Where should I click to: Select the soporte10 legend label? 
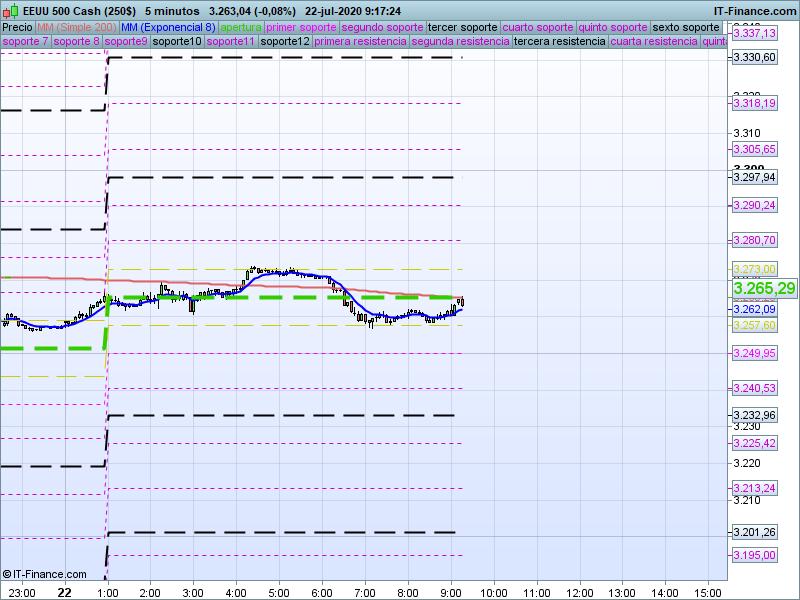click(178, 42)
